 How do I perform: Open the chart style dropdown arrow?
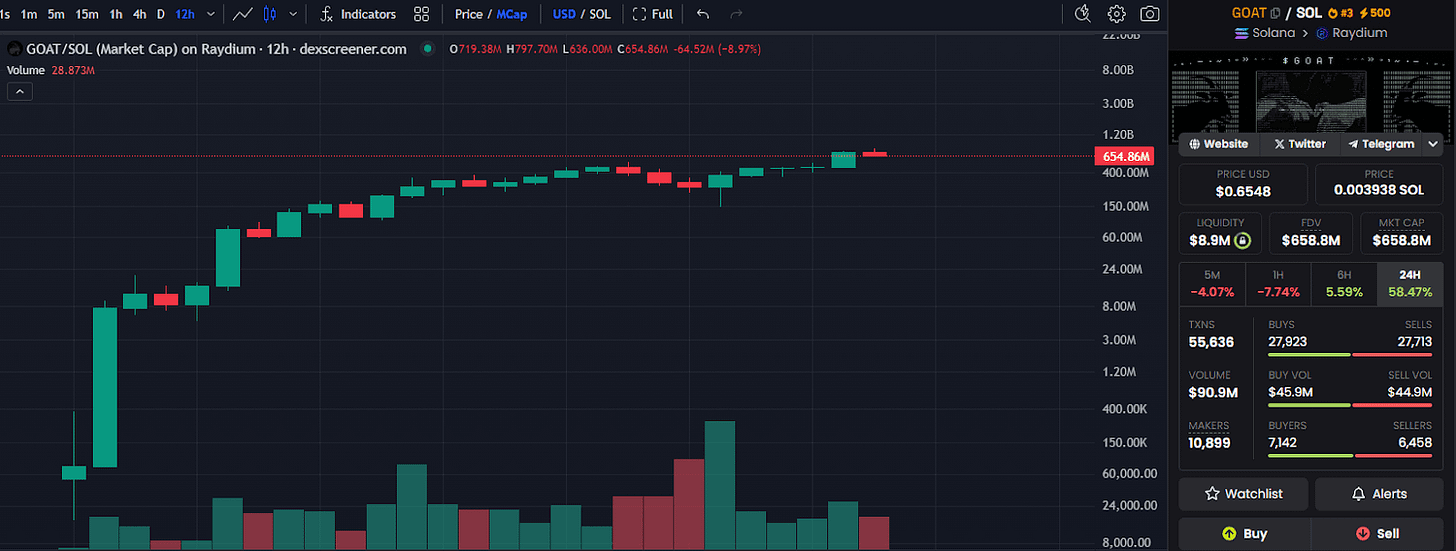pyautogui.click(x=292, y=14)
